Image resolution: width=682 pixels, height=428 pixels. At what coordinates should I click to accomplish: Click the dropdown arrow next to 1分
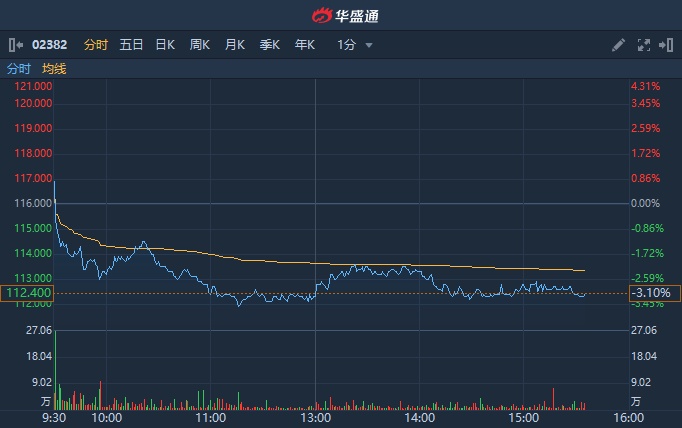(x=369, y=45)
